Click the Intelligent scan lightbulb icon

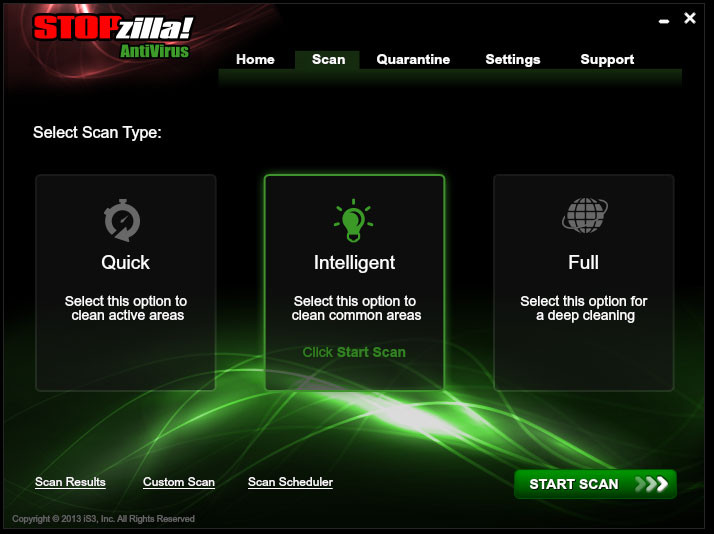coord(354,220)
